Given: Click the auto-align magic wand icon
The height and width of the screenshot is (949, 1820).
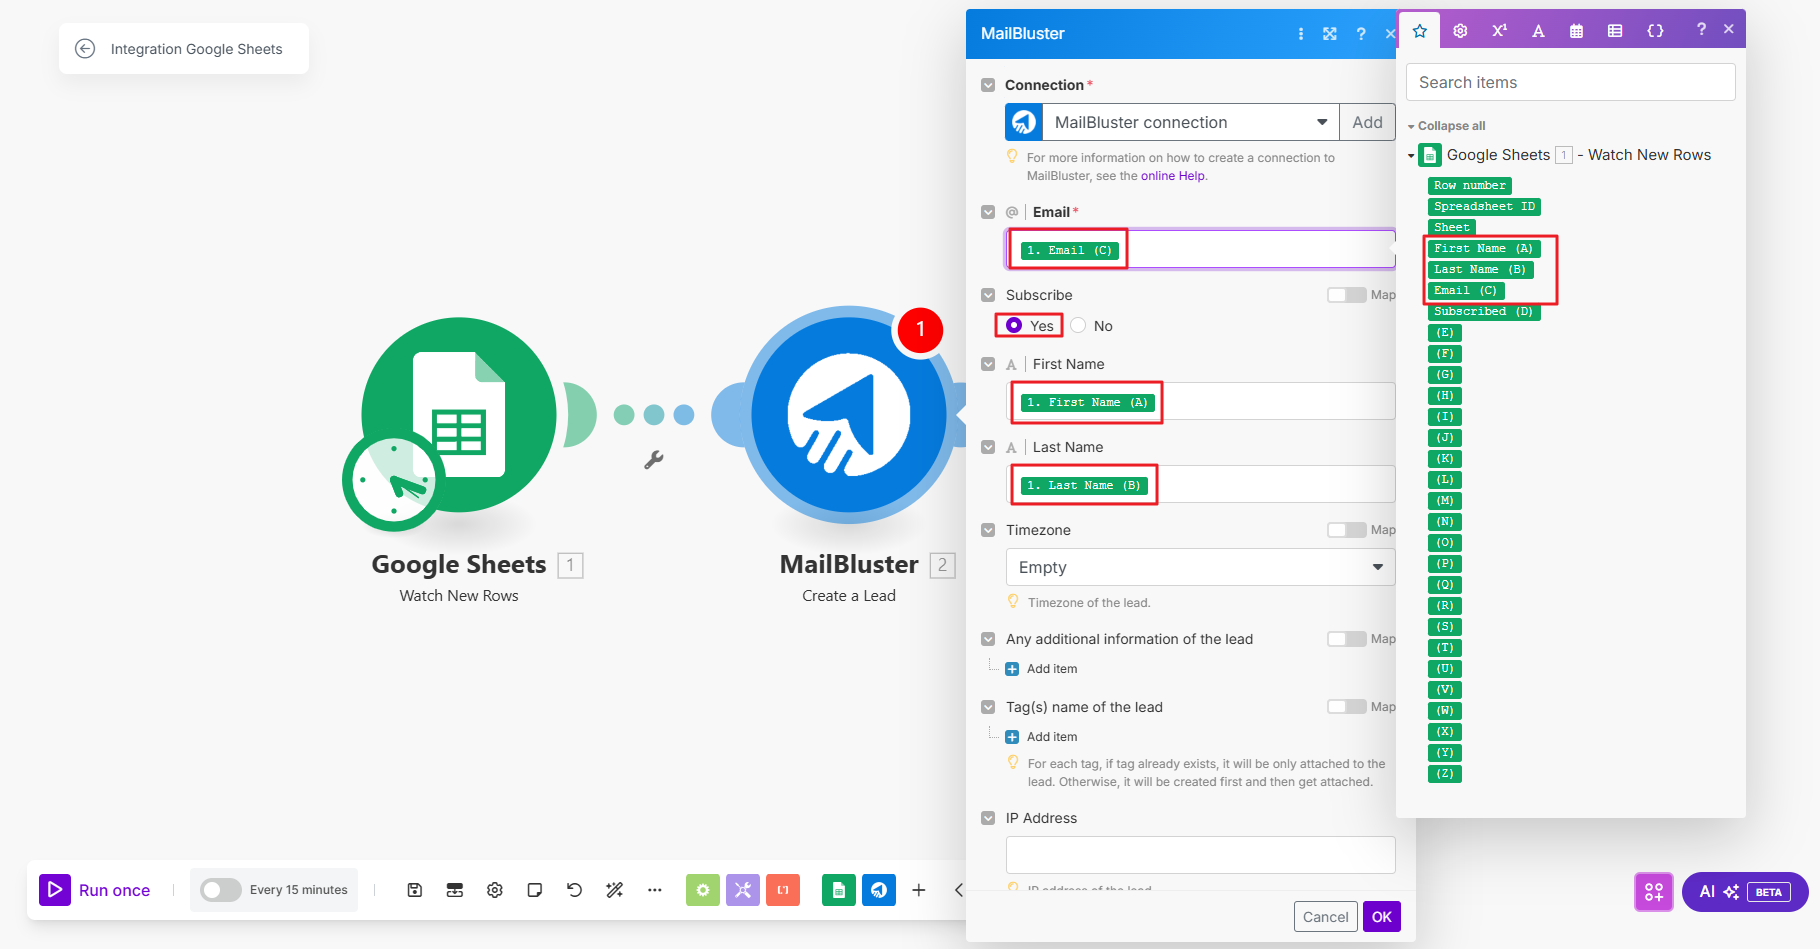Looking at the screenshot, I should tap(614, 890).
